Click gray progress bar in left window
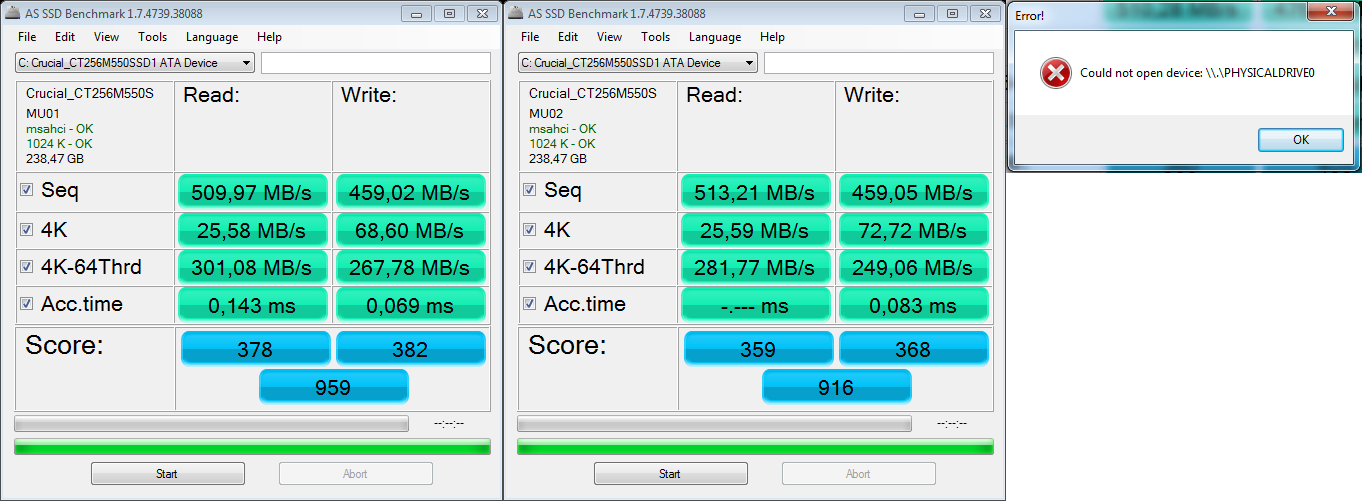The image size is (1362, 501). 211,424
